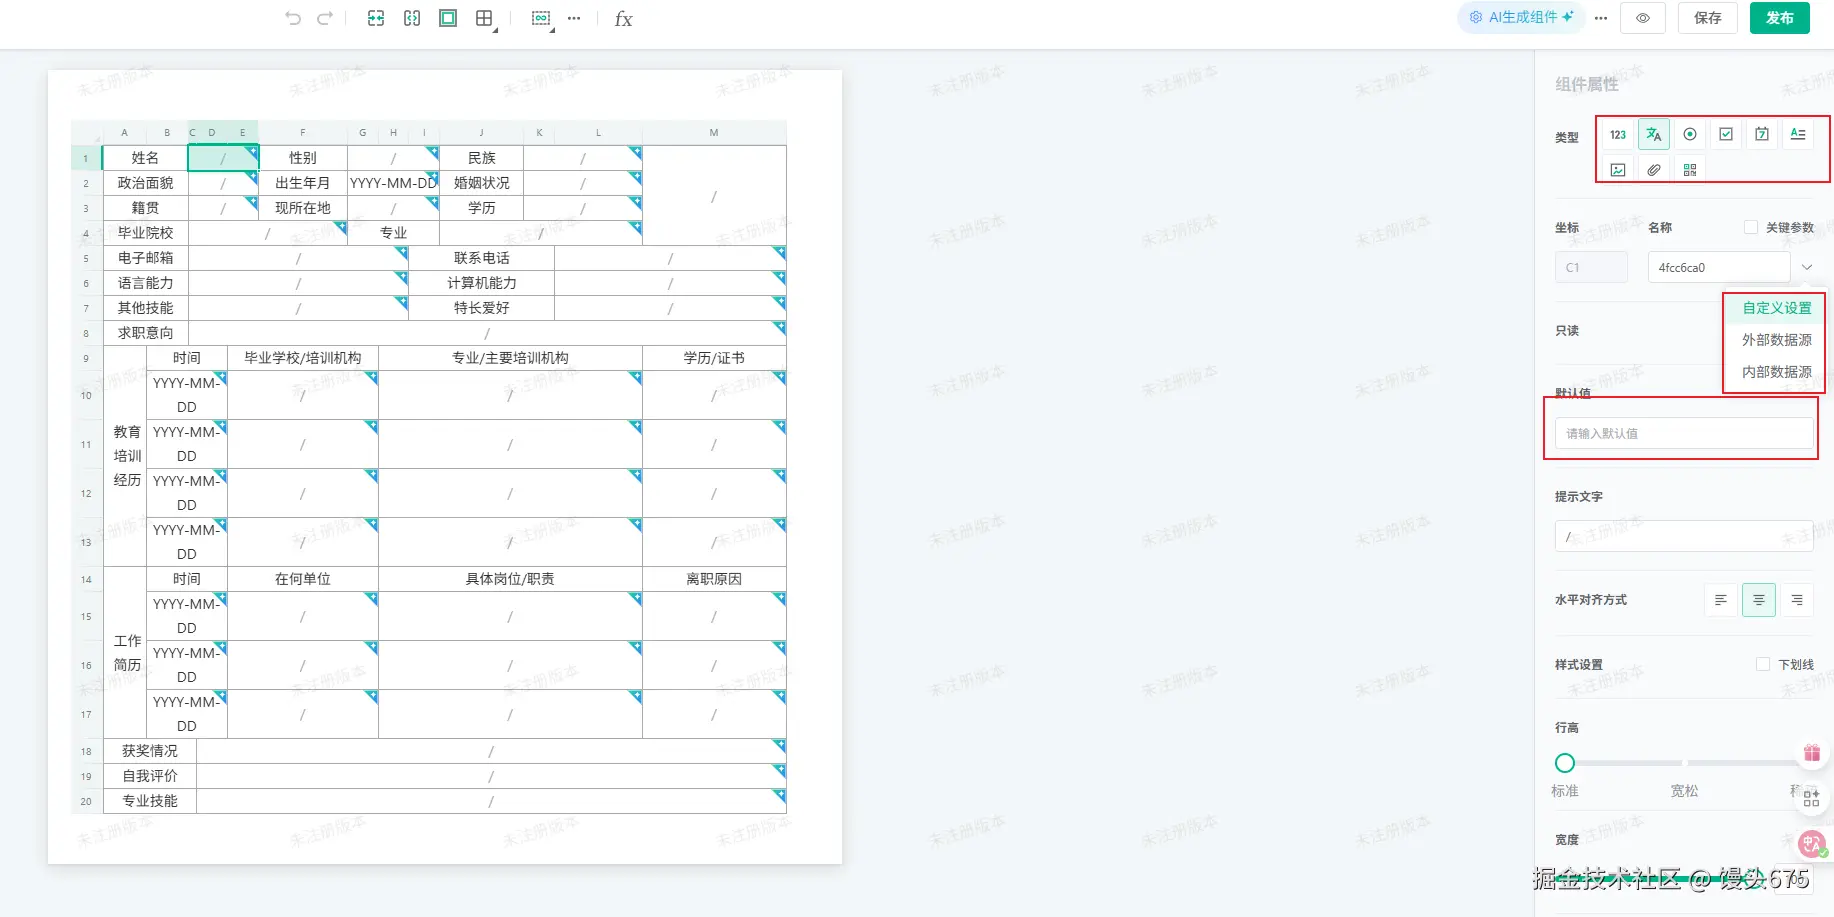Click the dashed linked-area toolbar icon

click(540, 18)
